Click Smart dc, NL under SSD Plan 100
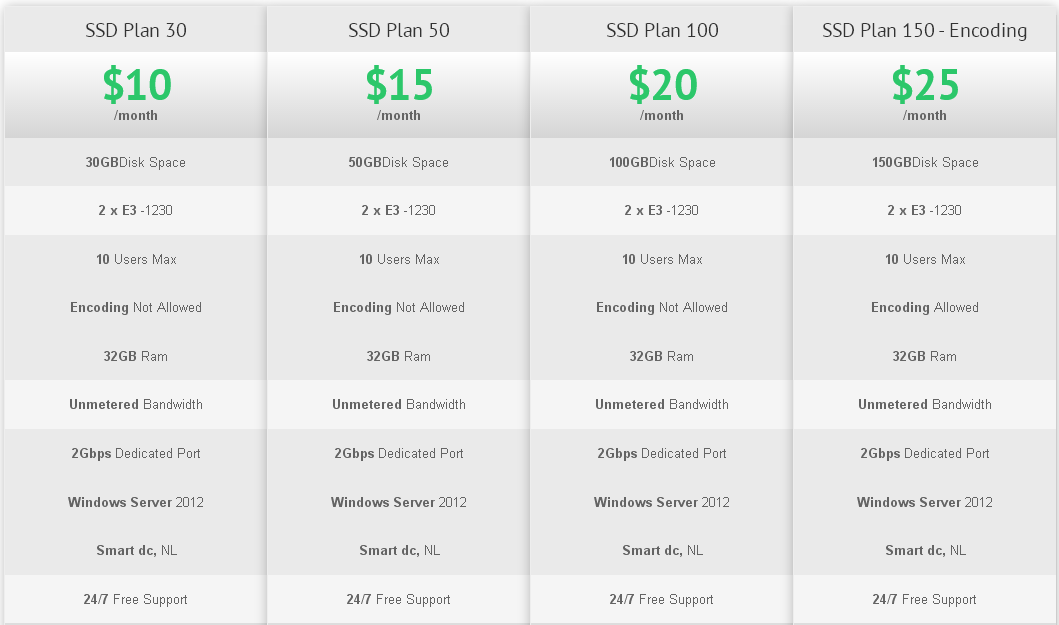 pos(662,550)
